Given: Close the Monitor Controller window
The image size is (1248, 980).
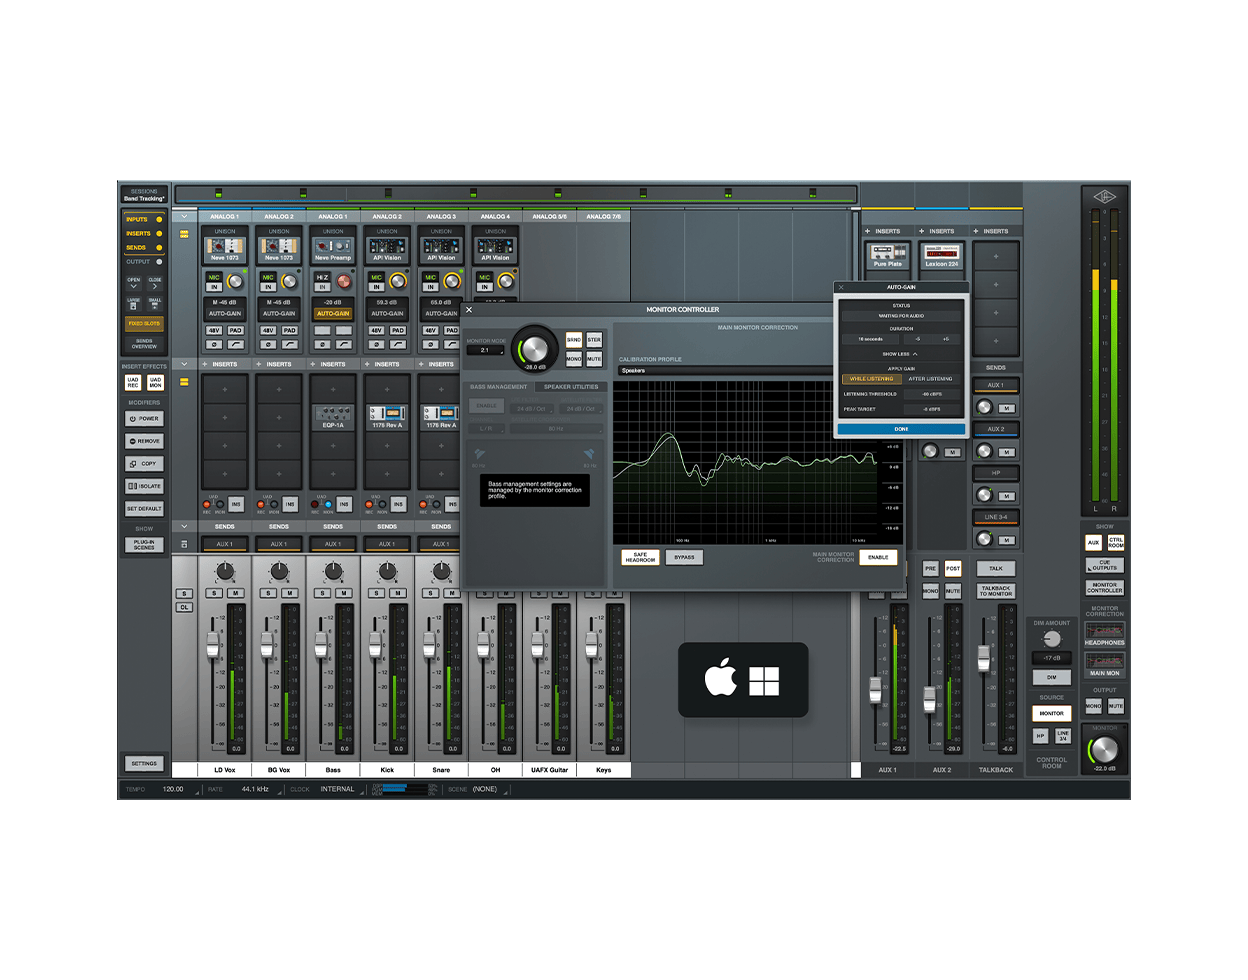Looking at the screenshot, I should click(469, 310).
